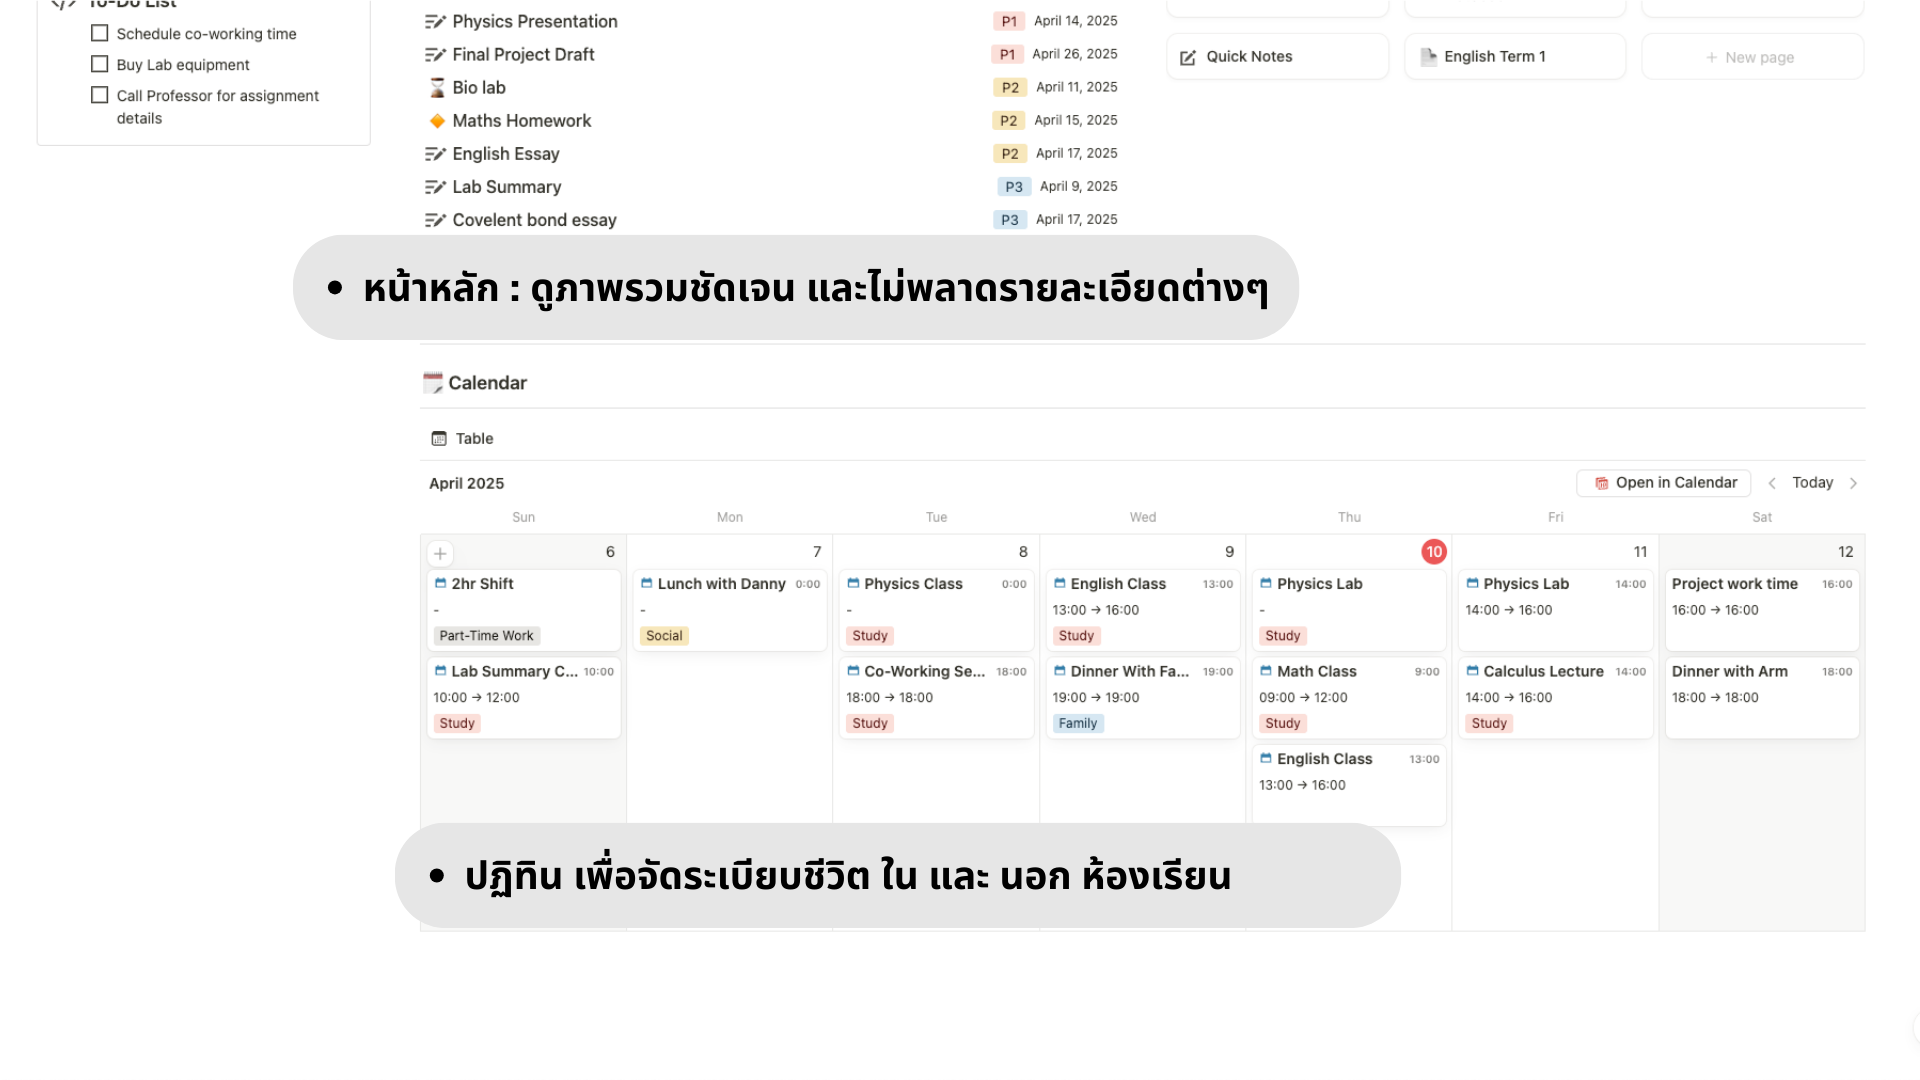Click the plus icon to add event on Sunday 6
The width and height of the screenshot is (1920, 1080).
[x=440, y=552]
